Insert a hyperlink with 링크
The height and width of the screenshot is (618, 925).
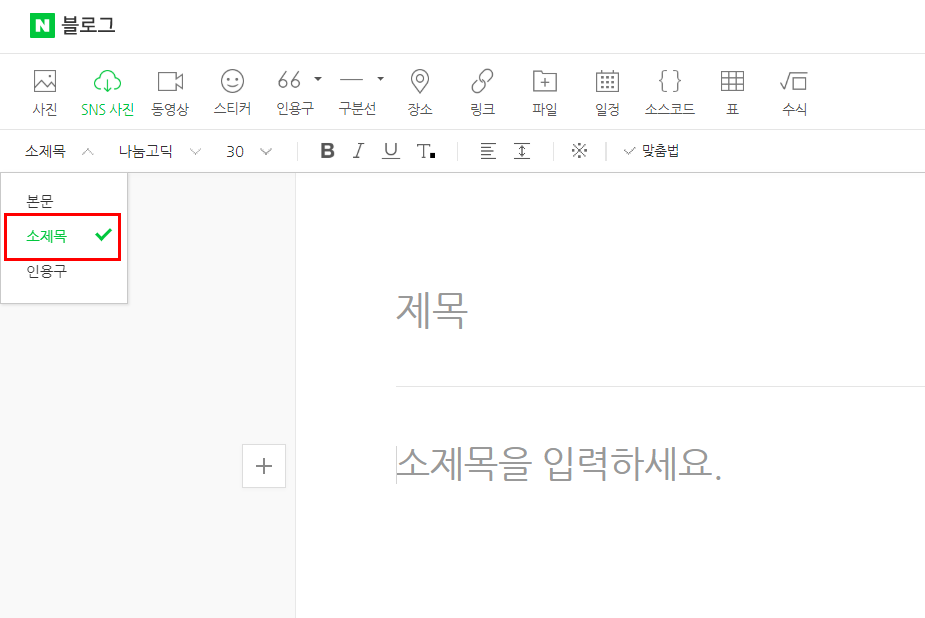tap(482, 93)
